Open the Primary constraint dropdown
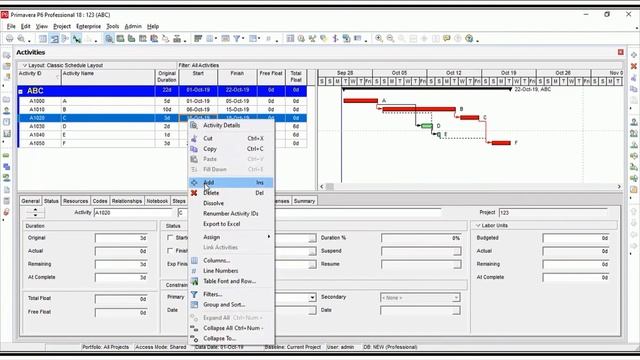This screenshot has width=640, height=360. [312, 298]
